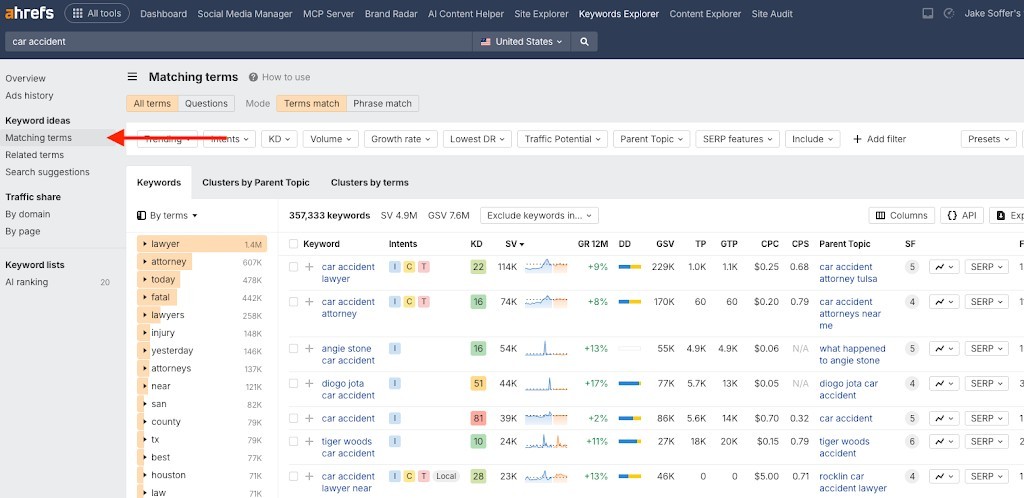This screenshot has width=1024, height=498.
Task: Add angie stone car accident via plus icon
Action: [x=310, y=349]
